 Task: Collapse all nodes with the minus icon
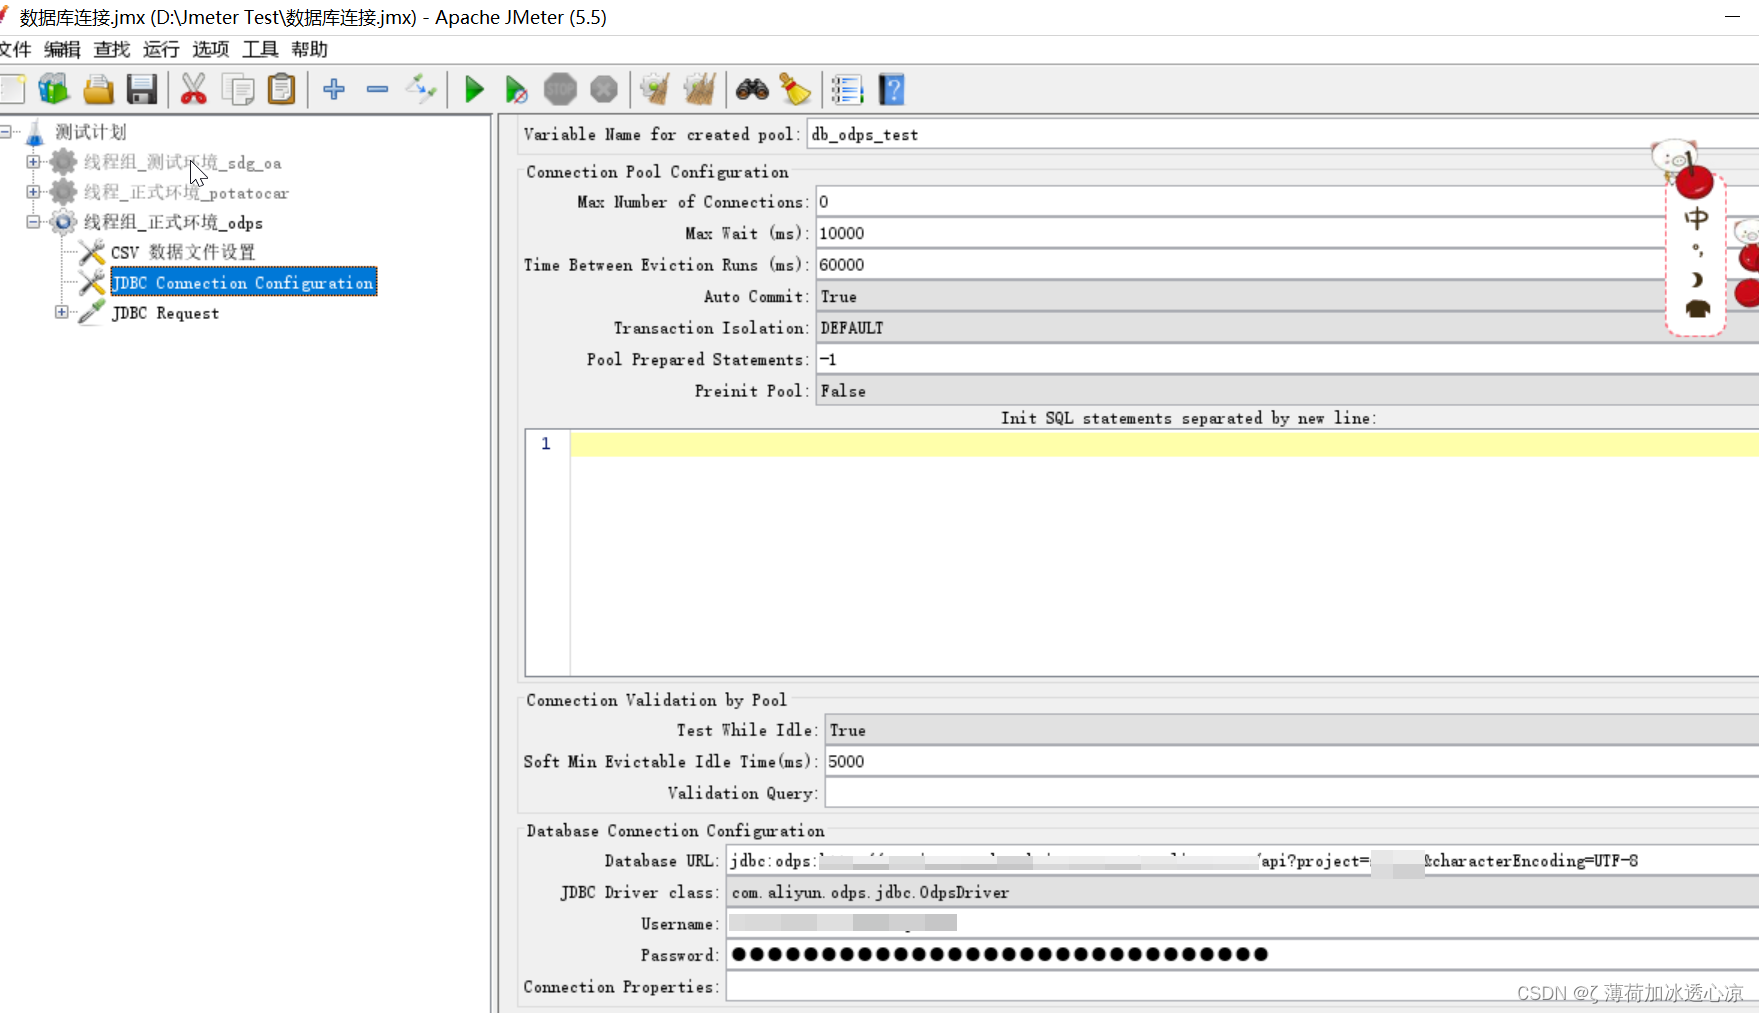[x=377, y=90]
